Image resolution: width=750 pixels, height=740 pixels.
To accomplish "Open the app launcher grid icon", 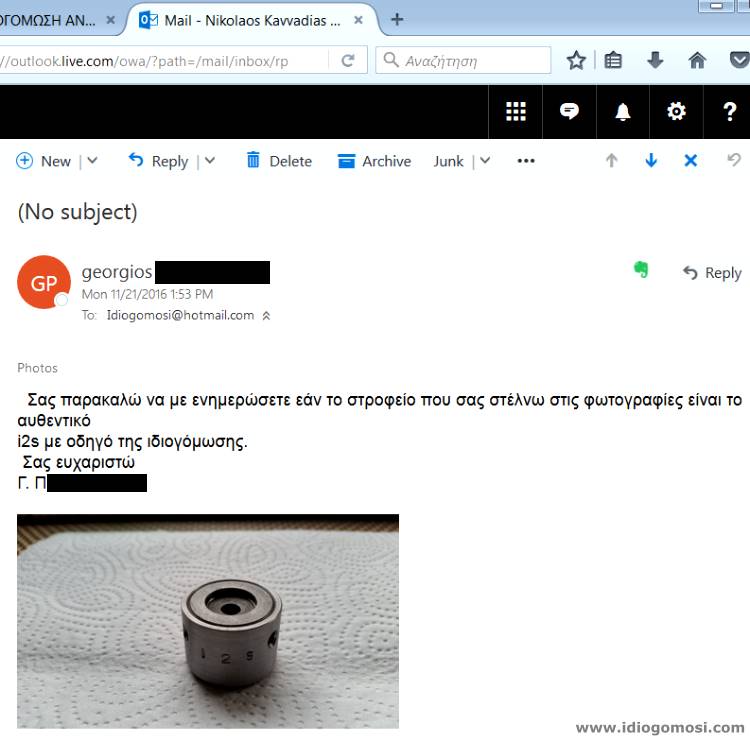I will coord(516,111).
